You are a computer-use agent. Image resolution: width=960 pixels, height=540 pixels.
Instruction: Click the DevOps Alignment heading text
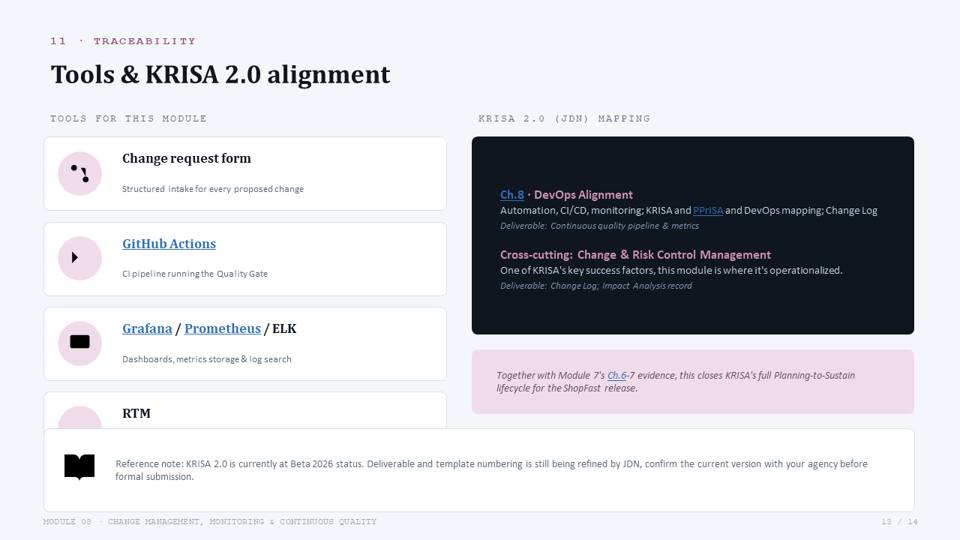tap(583, 195)
